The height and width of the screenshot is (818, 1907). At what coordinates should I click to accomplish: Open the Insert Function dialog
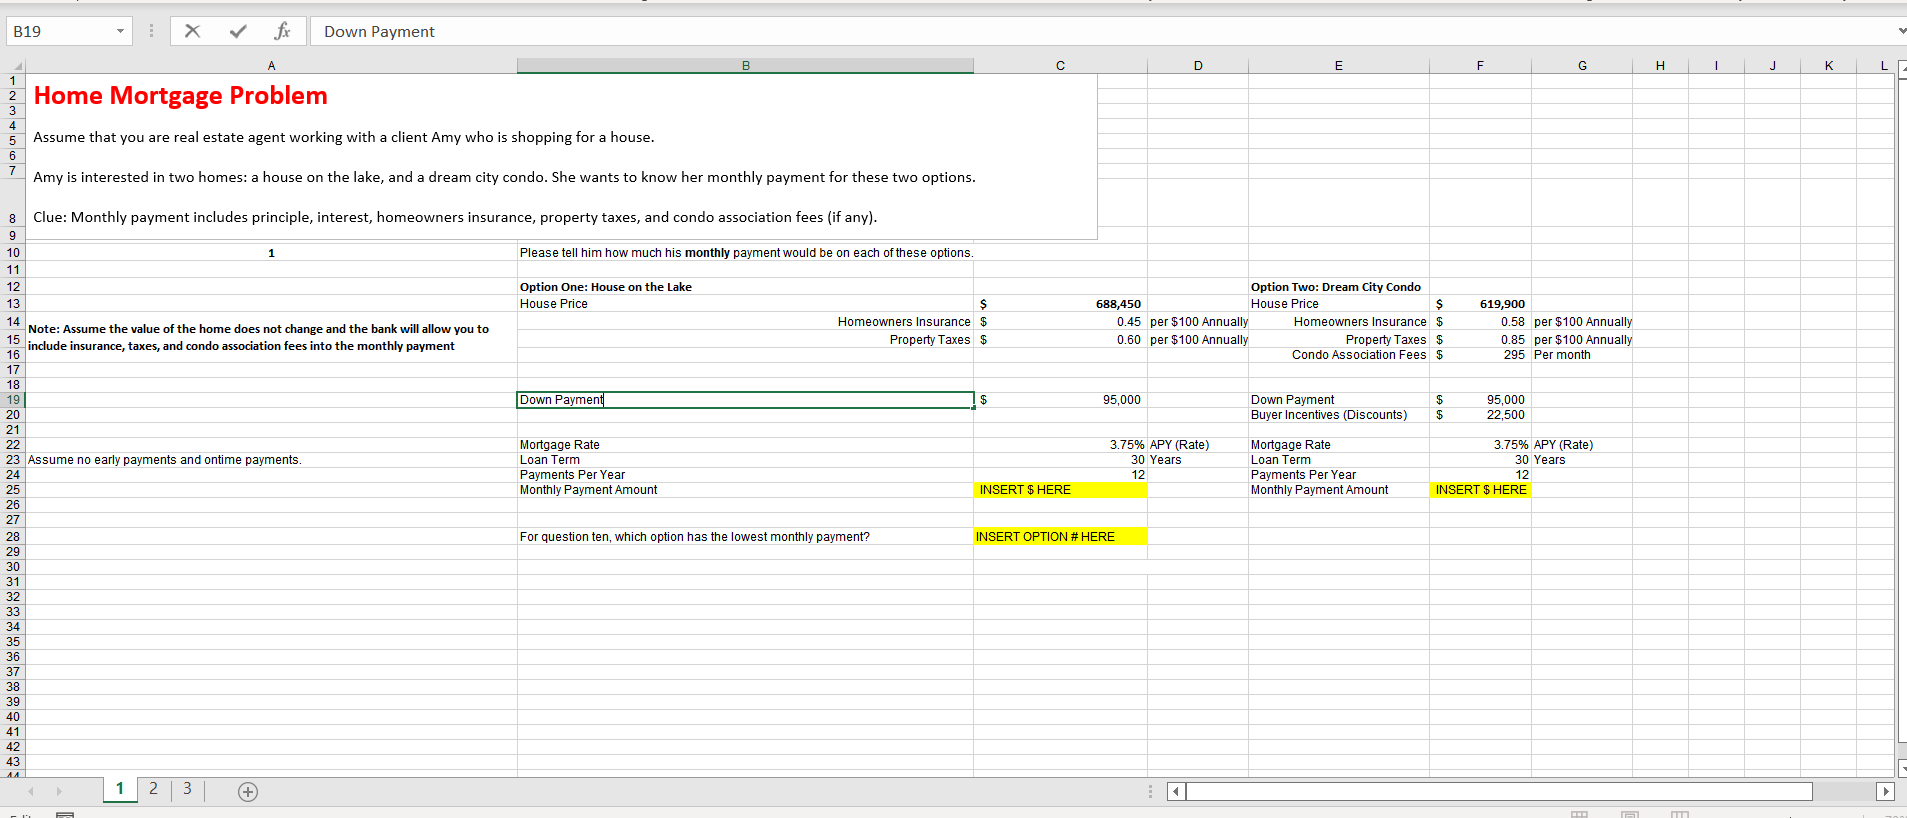pyautogui.click(x=282, y=31)
